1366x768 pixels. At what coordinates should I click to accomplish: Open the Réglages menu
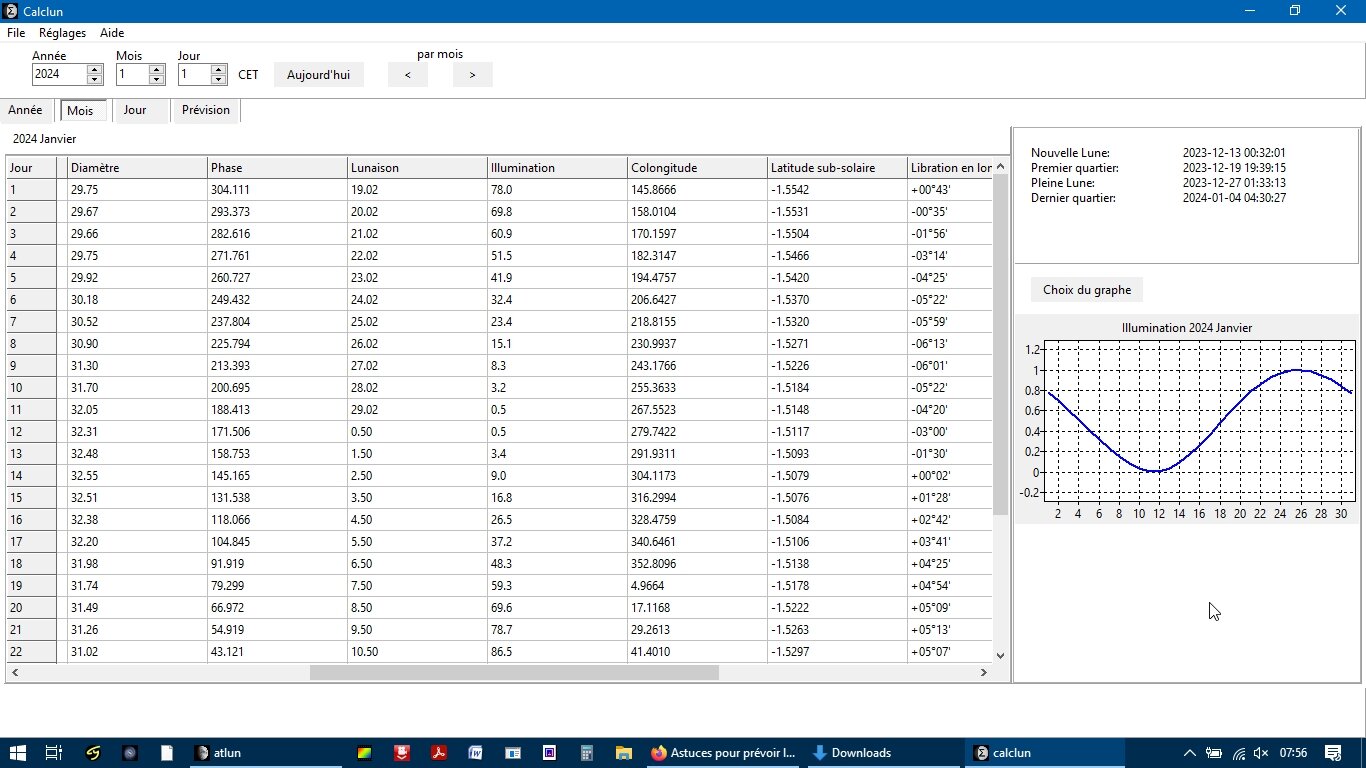pyautogui.click(x=62, y=33)
